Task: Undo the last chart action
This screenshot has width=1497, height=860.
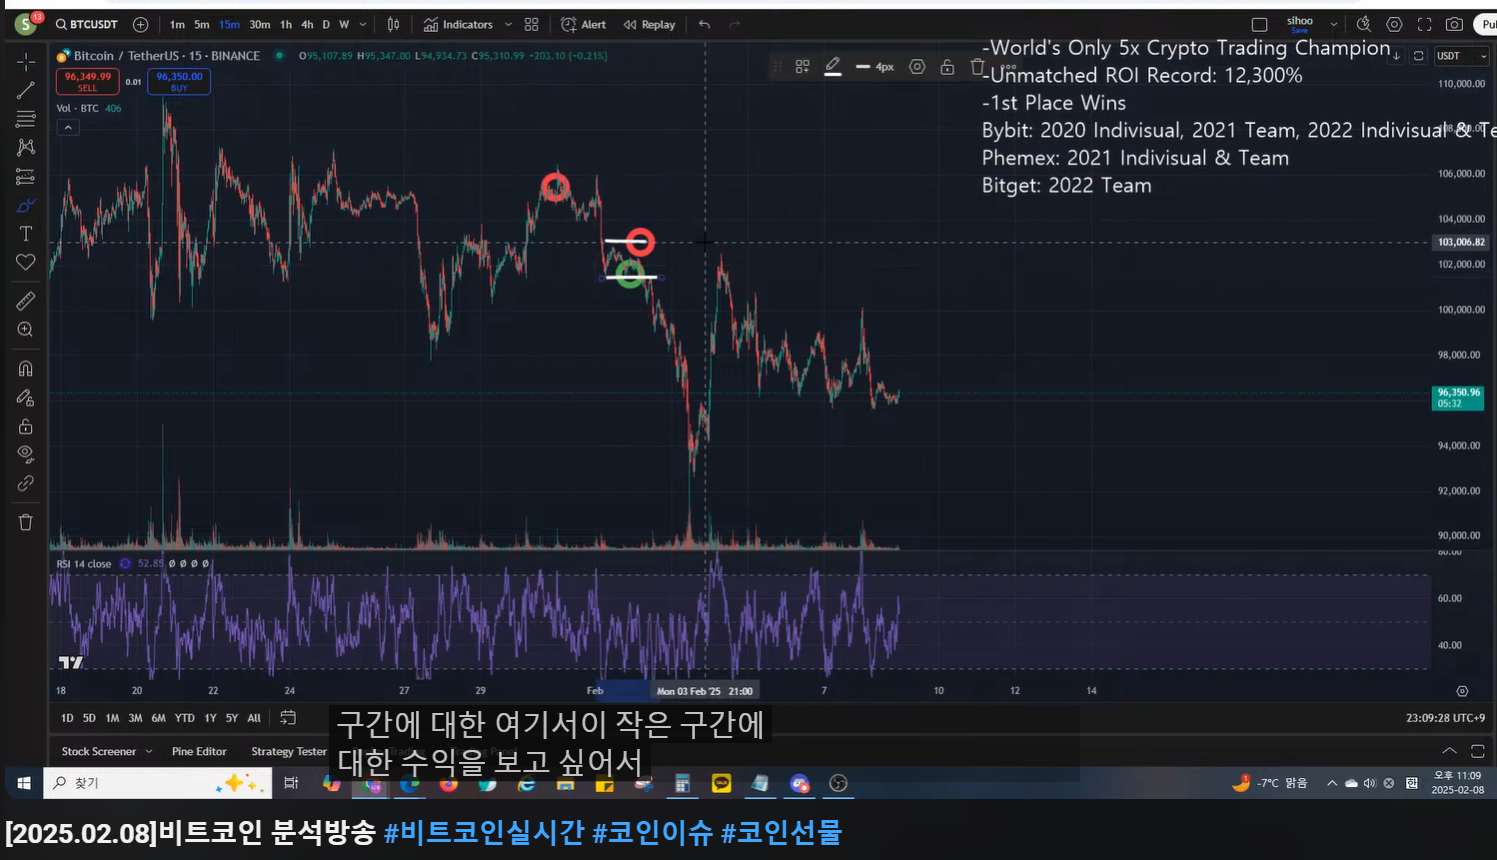Action: click(x=705, y=24)
